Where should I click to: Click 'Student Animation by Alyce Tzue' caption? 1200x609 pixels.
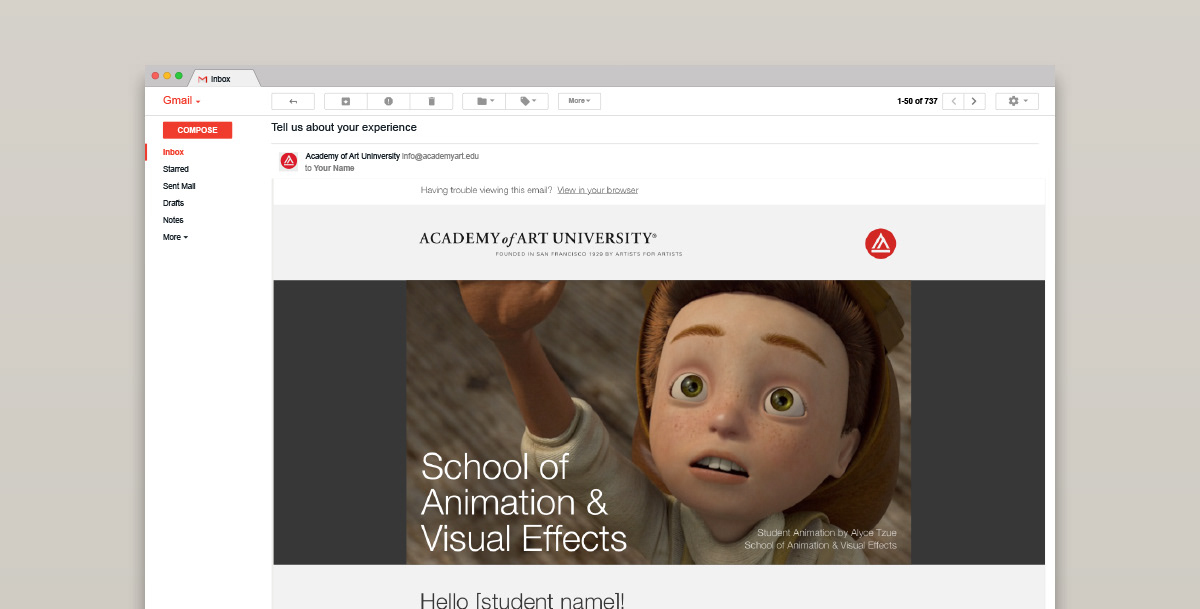(x=827, y=533)
